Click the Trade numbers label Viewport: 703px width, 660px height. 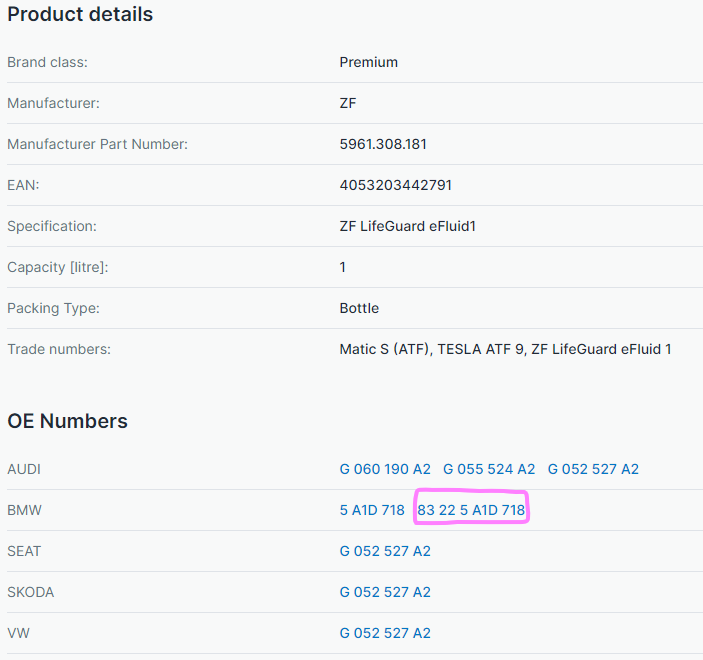tap(59, 349)
